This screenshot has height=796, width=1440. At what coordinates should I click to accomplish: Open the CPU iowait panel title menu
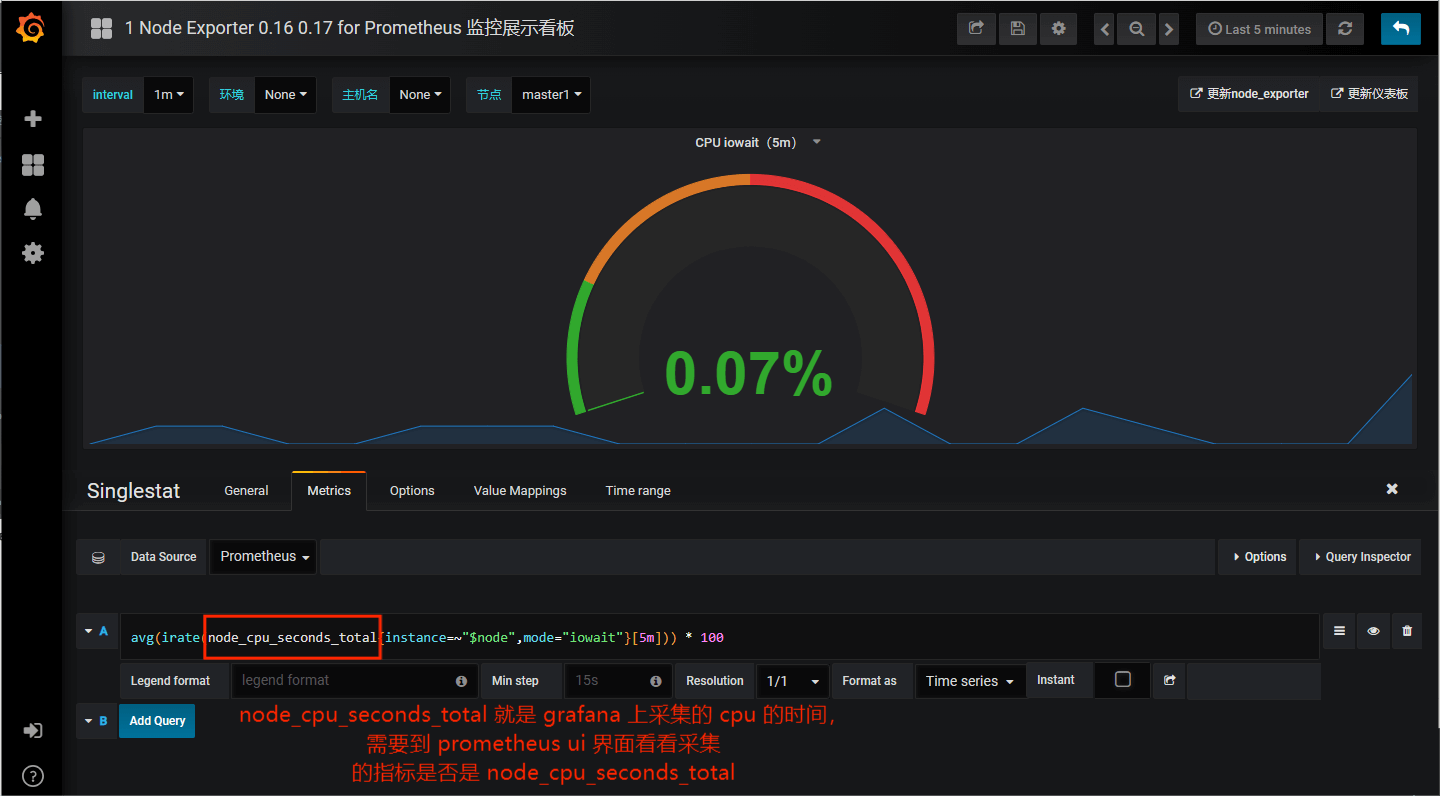[x=757, y=142]
